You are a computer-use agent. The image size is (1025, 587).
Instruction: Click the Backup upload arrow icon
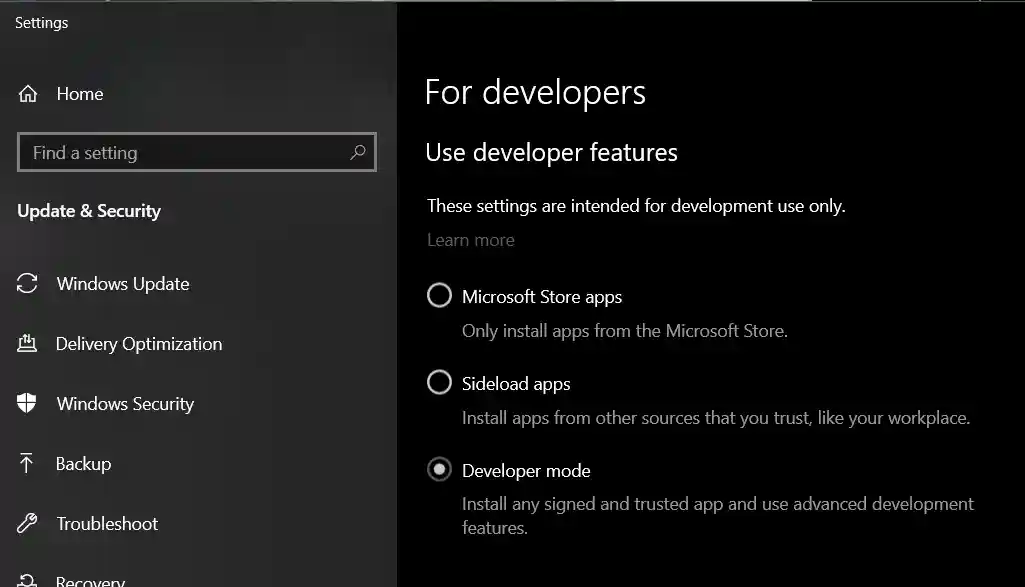[25, 464]
